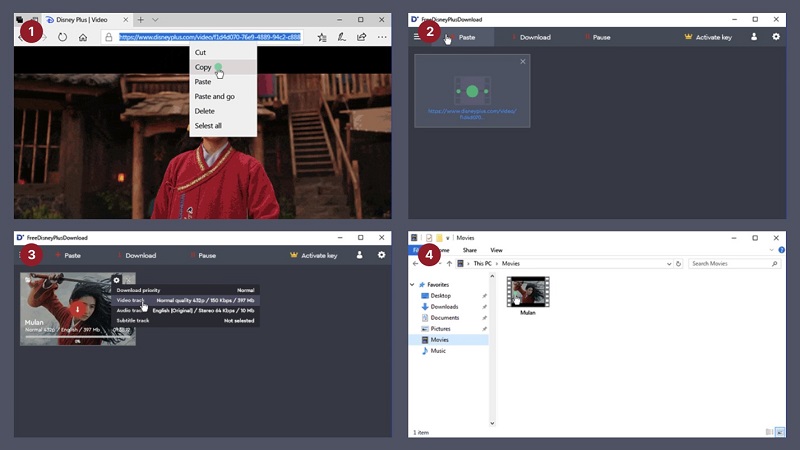The height and width of the screenshot is (450, 800).
Task: Open the Share ribbon tab in Explorer
Action: coord(469,251)
